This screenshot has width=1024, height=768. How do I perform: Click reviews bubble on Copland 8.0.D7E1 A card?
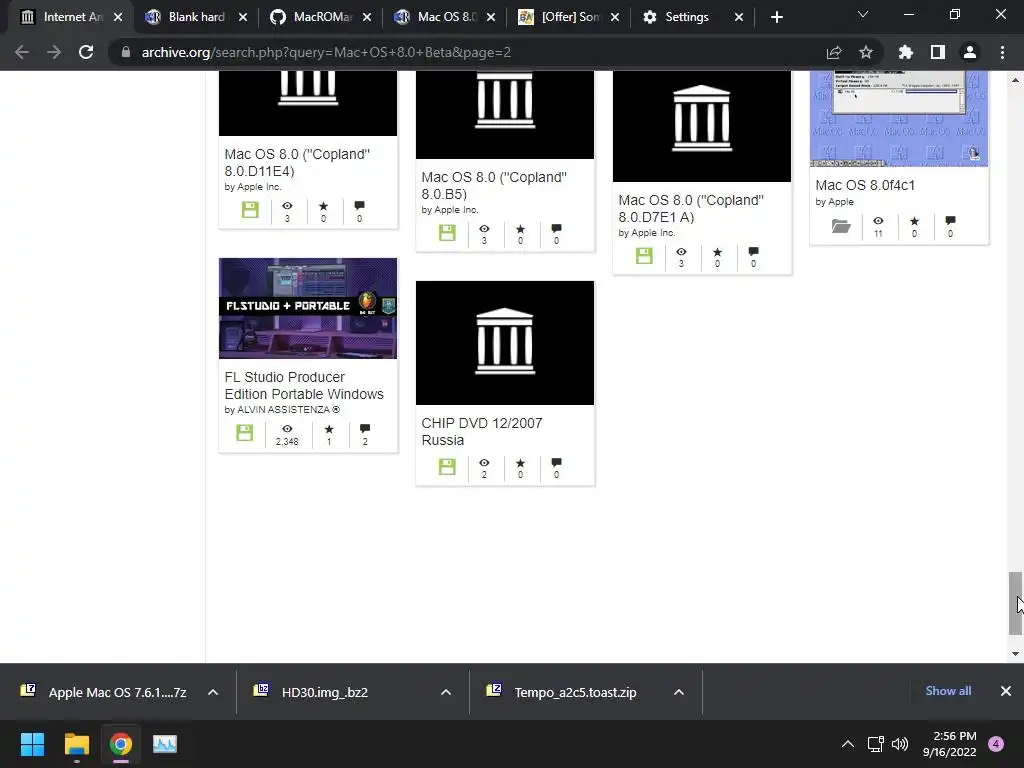click(x=754, y=251)
